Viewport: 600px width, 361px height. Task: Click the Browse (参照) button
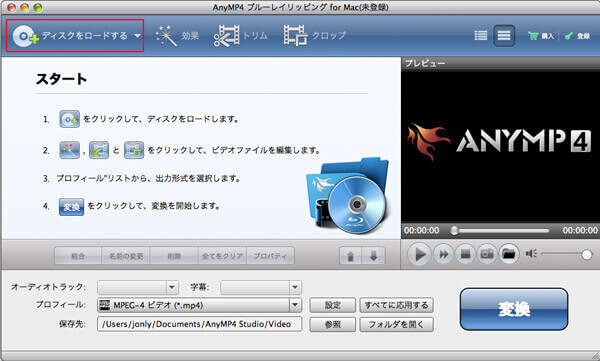point(333,324)
